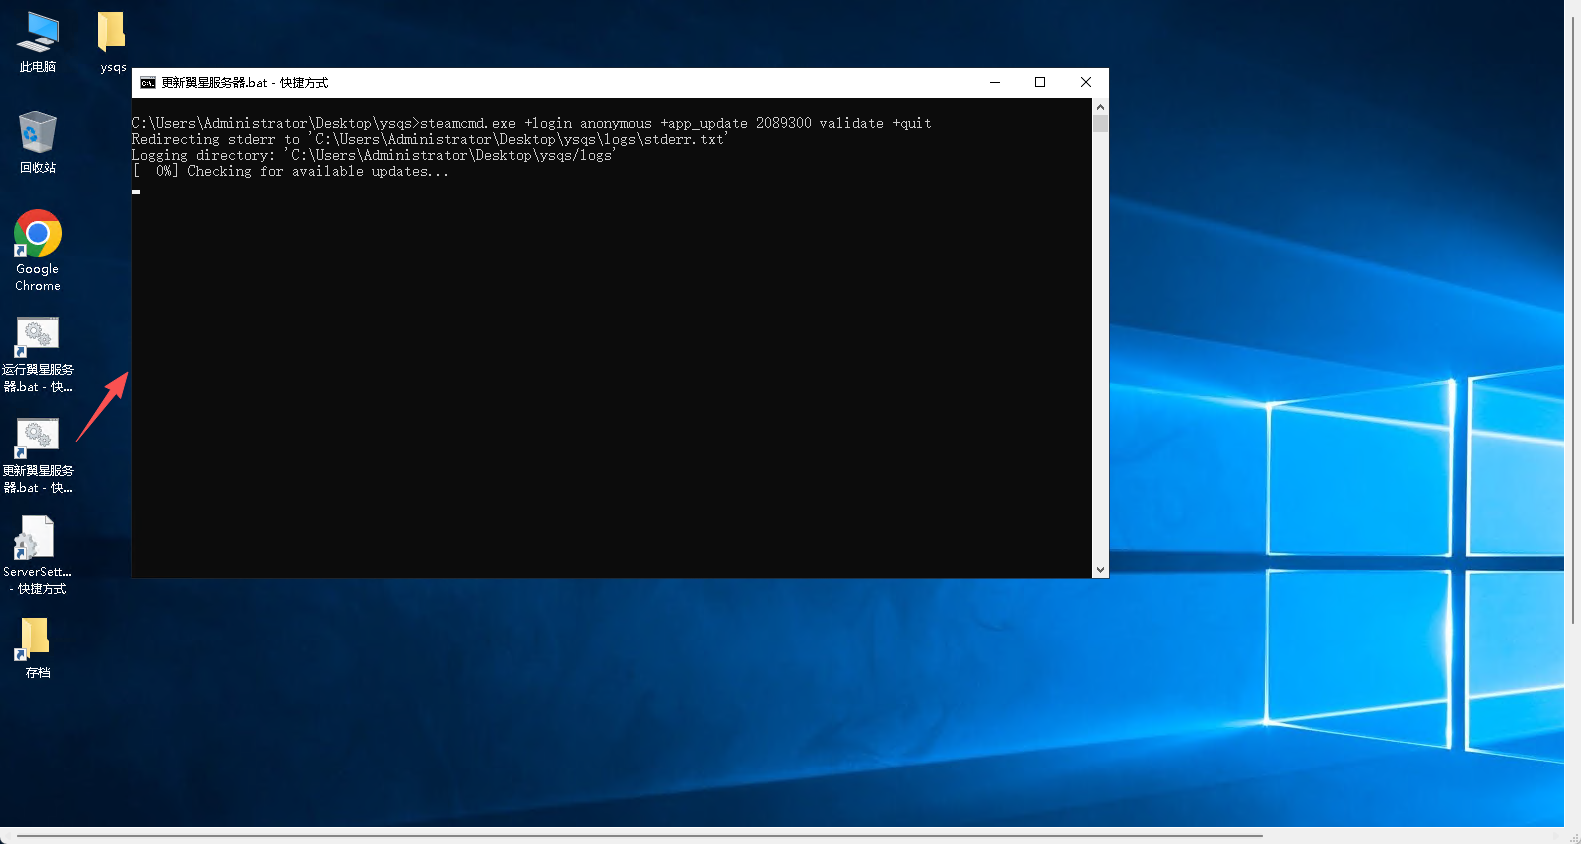Maximize the command prompt window

pyautogui.click(x=1040, y=83)
